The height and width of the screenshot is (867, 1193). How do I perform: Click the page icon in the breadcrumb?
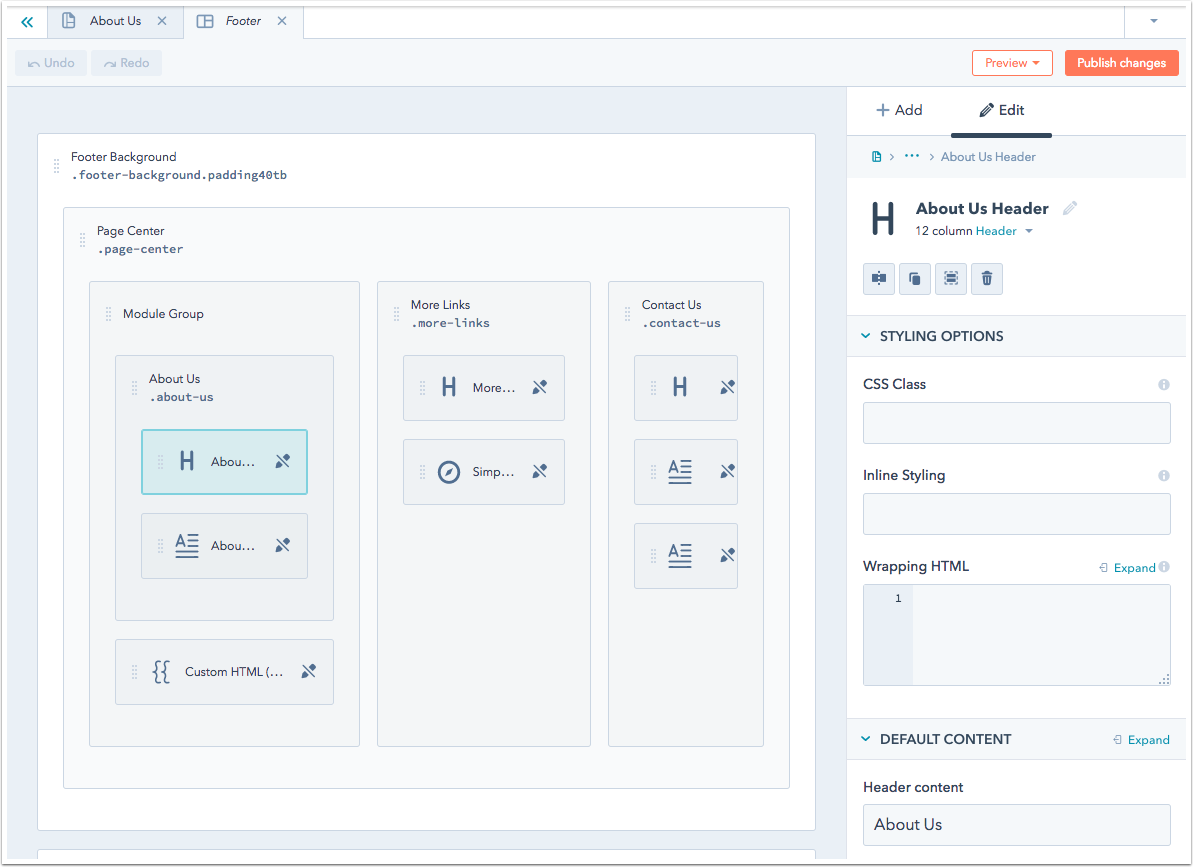(876, 156)
